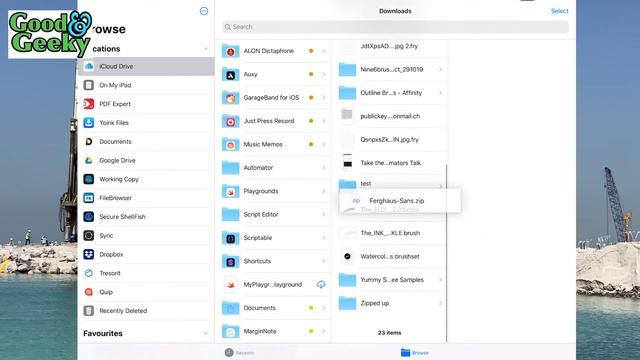Open Secure ShellFish location

pyautogui.click(x=146, y=216)
